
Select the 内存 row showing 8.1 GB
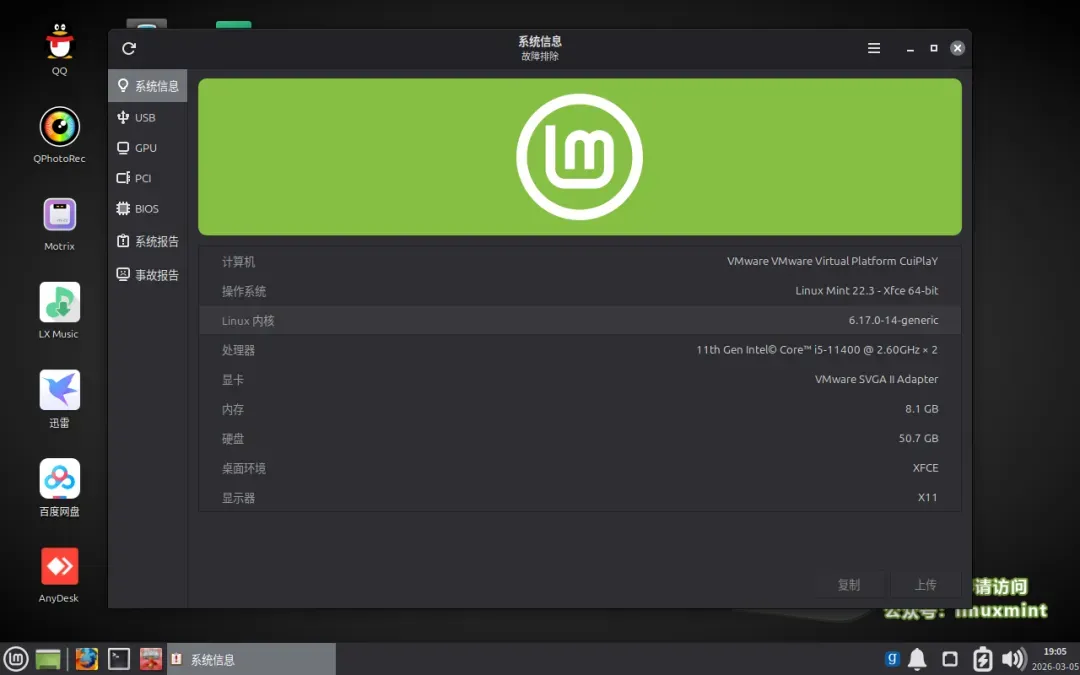580,409
